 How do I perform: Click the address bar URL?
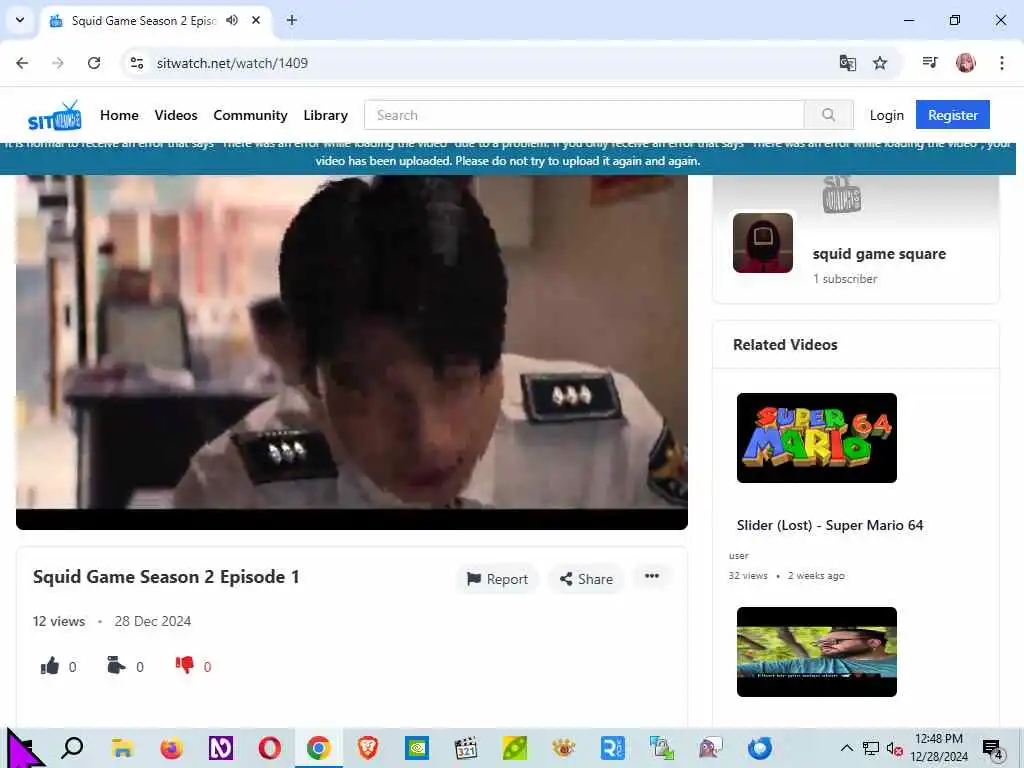[x=232, y=63]
